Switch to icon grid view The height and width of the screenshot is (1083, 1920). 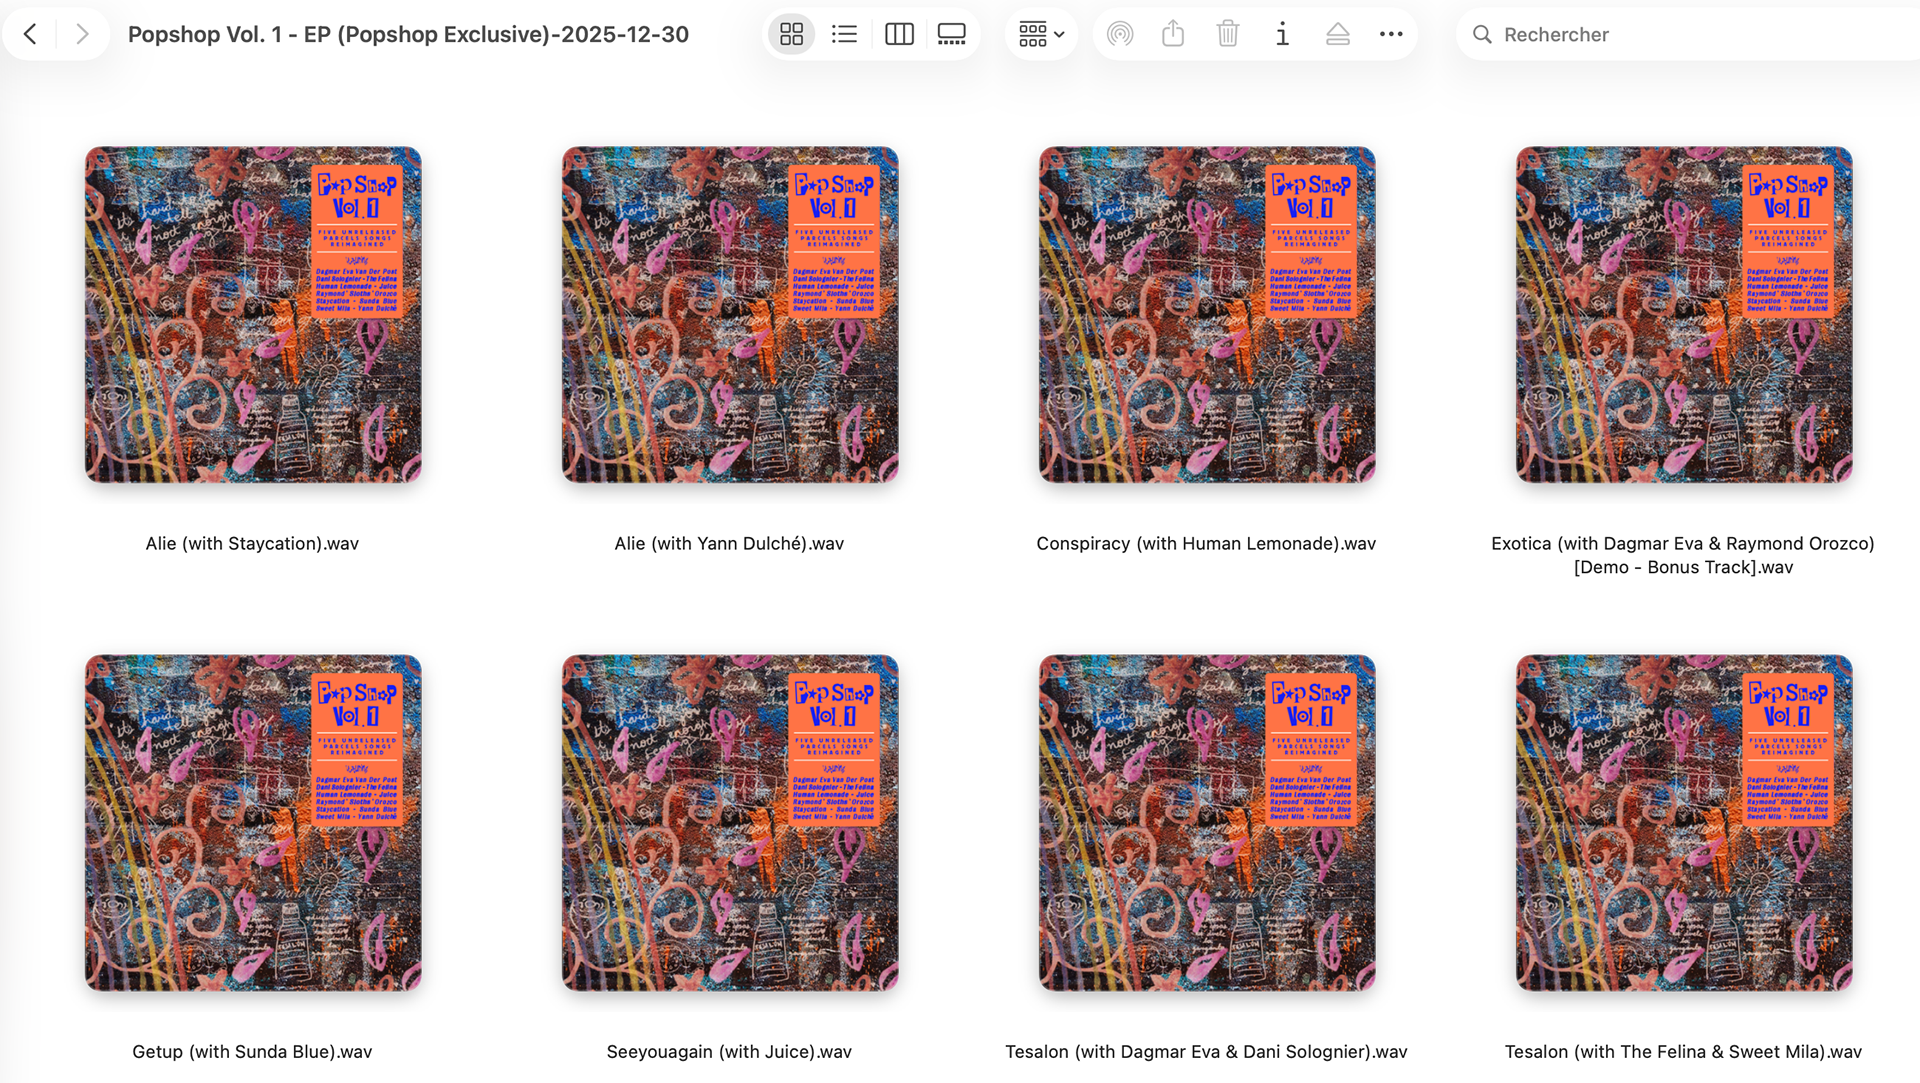pos(791,34)
